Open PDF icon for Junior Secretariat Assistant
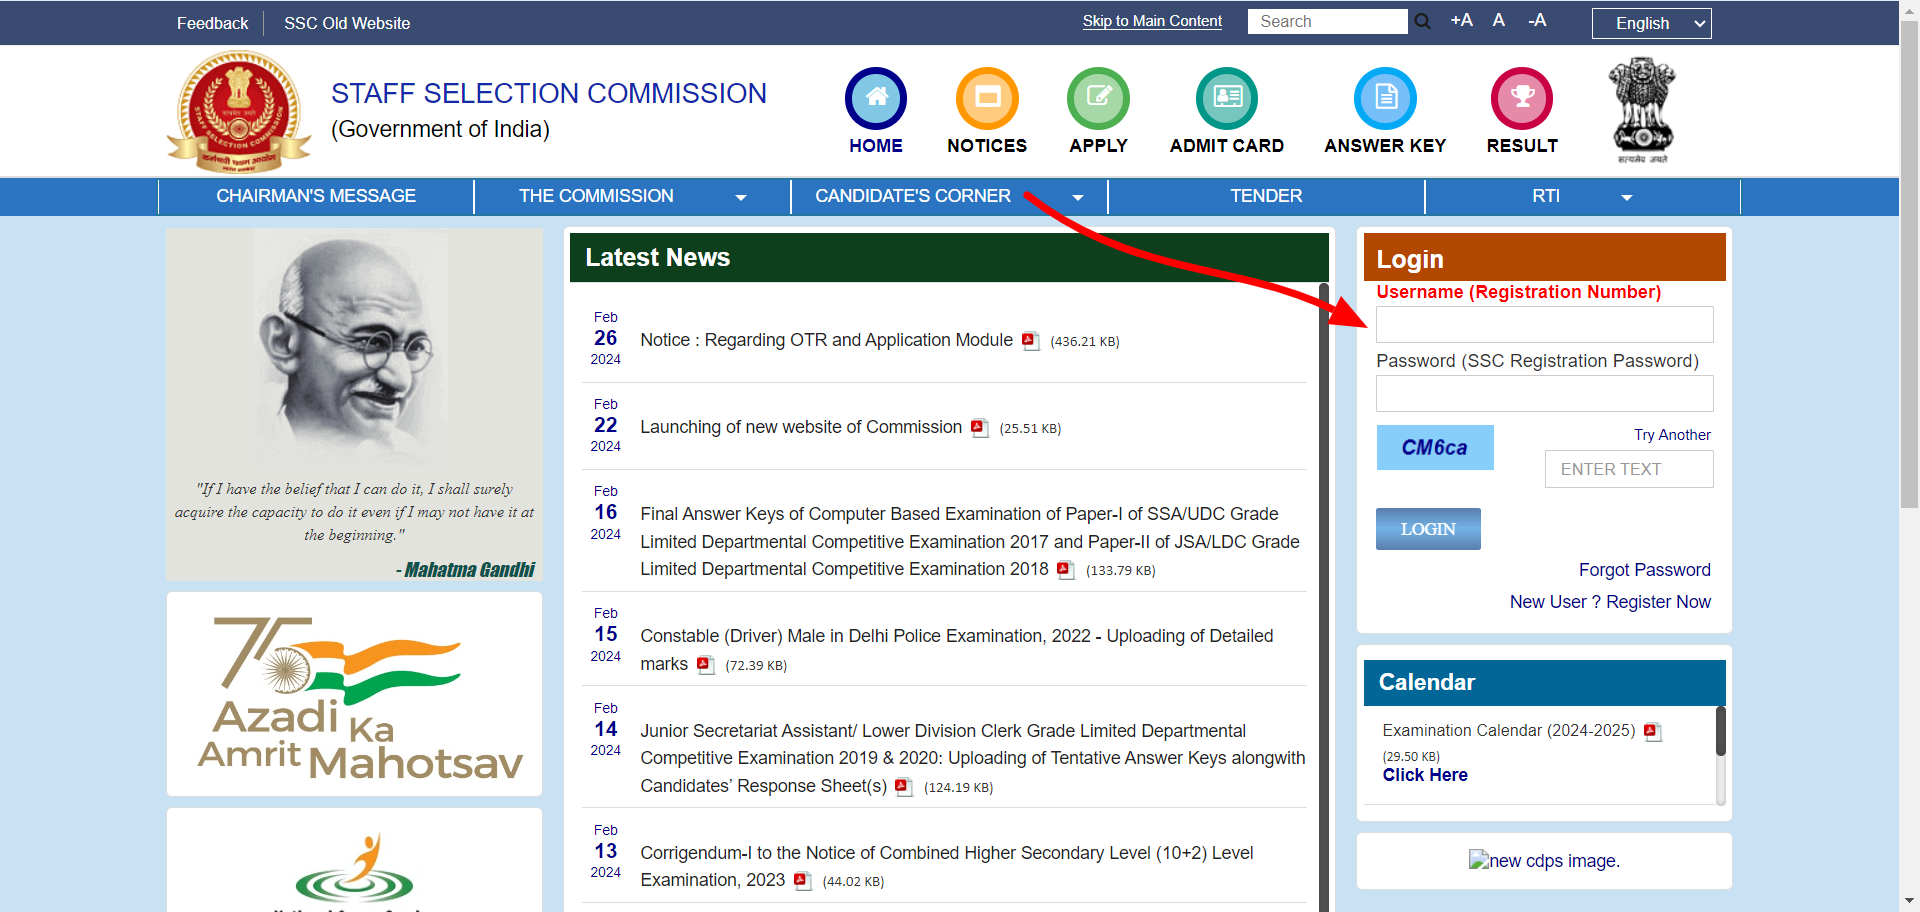This screenshot has width=1920, height=912. pyautogui.click(x=904, y=787)
